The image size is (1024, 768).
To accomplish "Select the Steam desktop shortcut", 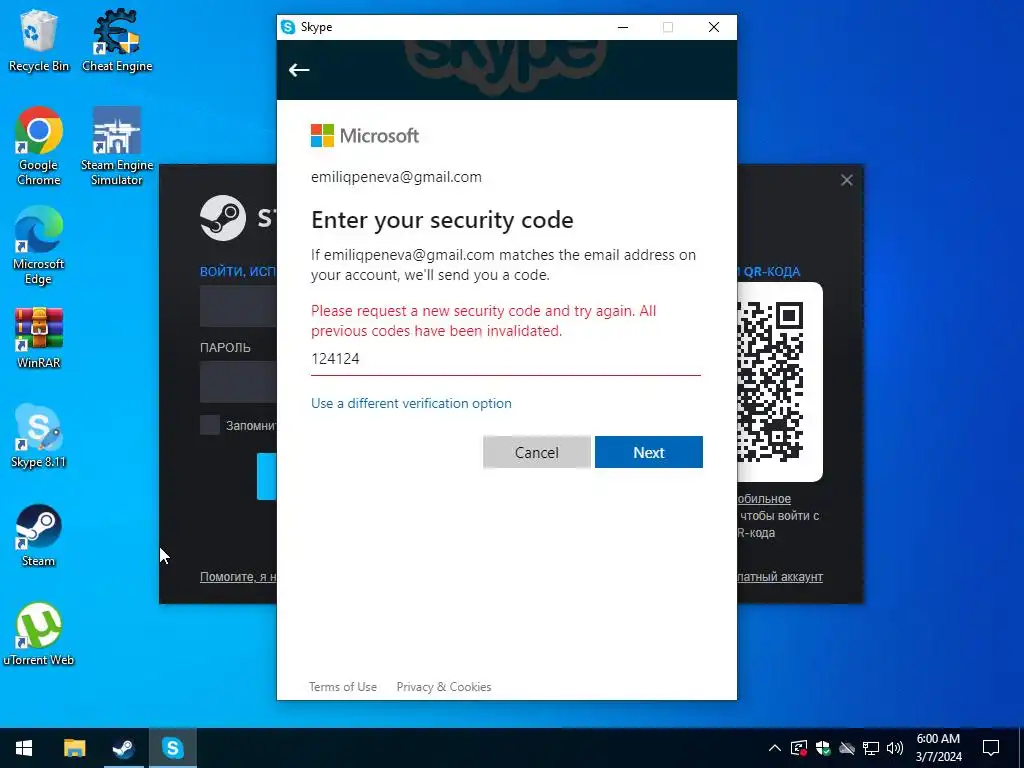I will [39, 536].
